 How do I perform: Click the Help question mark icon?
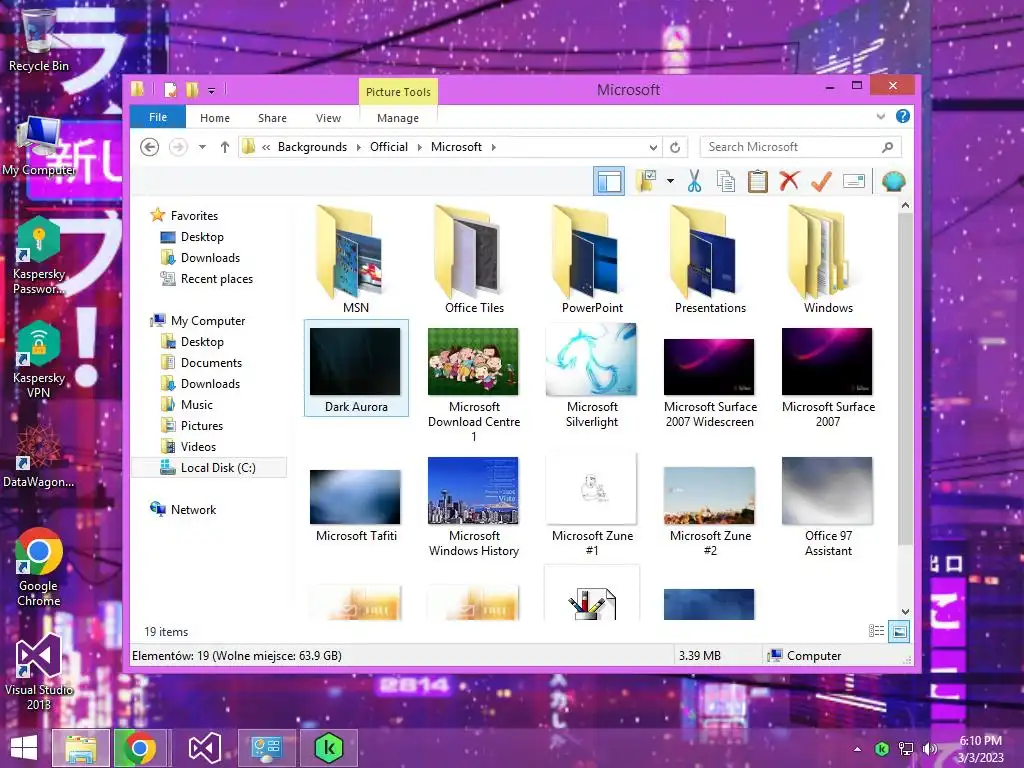[x=903, y=116]
